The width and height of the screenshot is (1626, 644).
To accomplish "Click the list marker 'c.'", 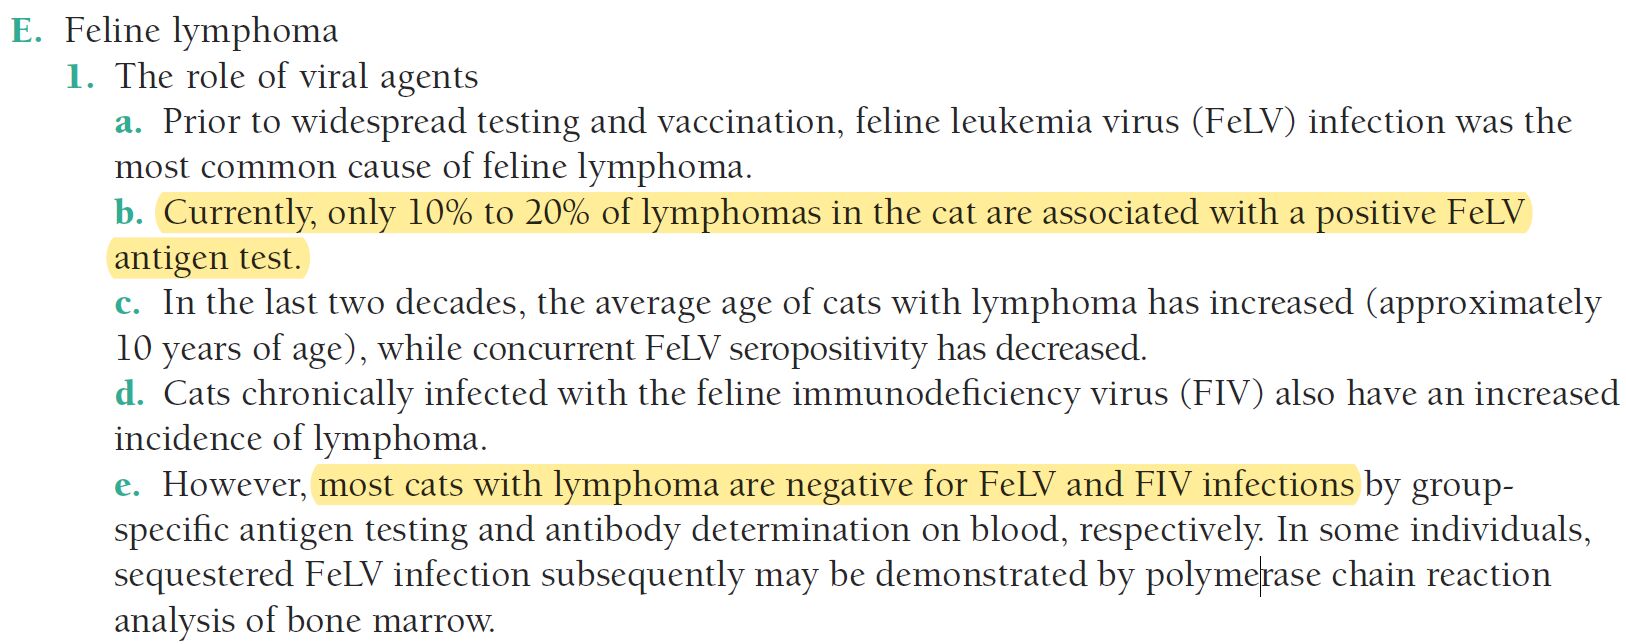I will [x=128, y=304].
